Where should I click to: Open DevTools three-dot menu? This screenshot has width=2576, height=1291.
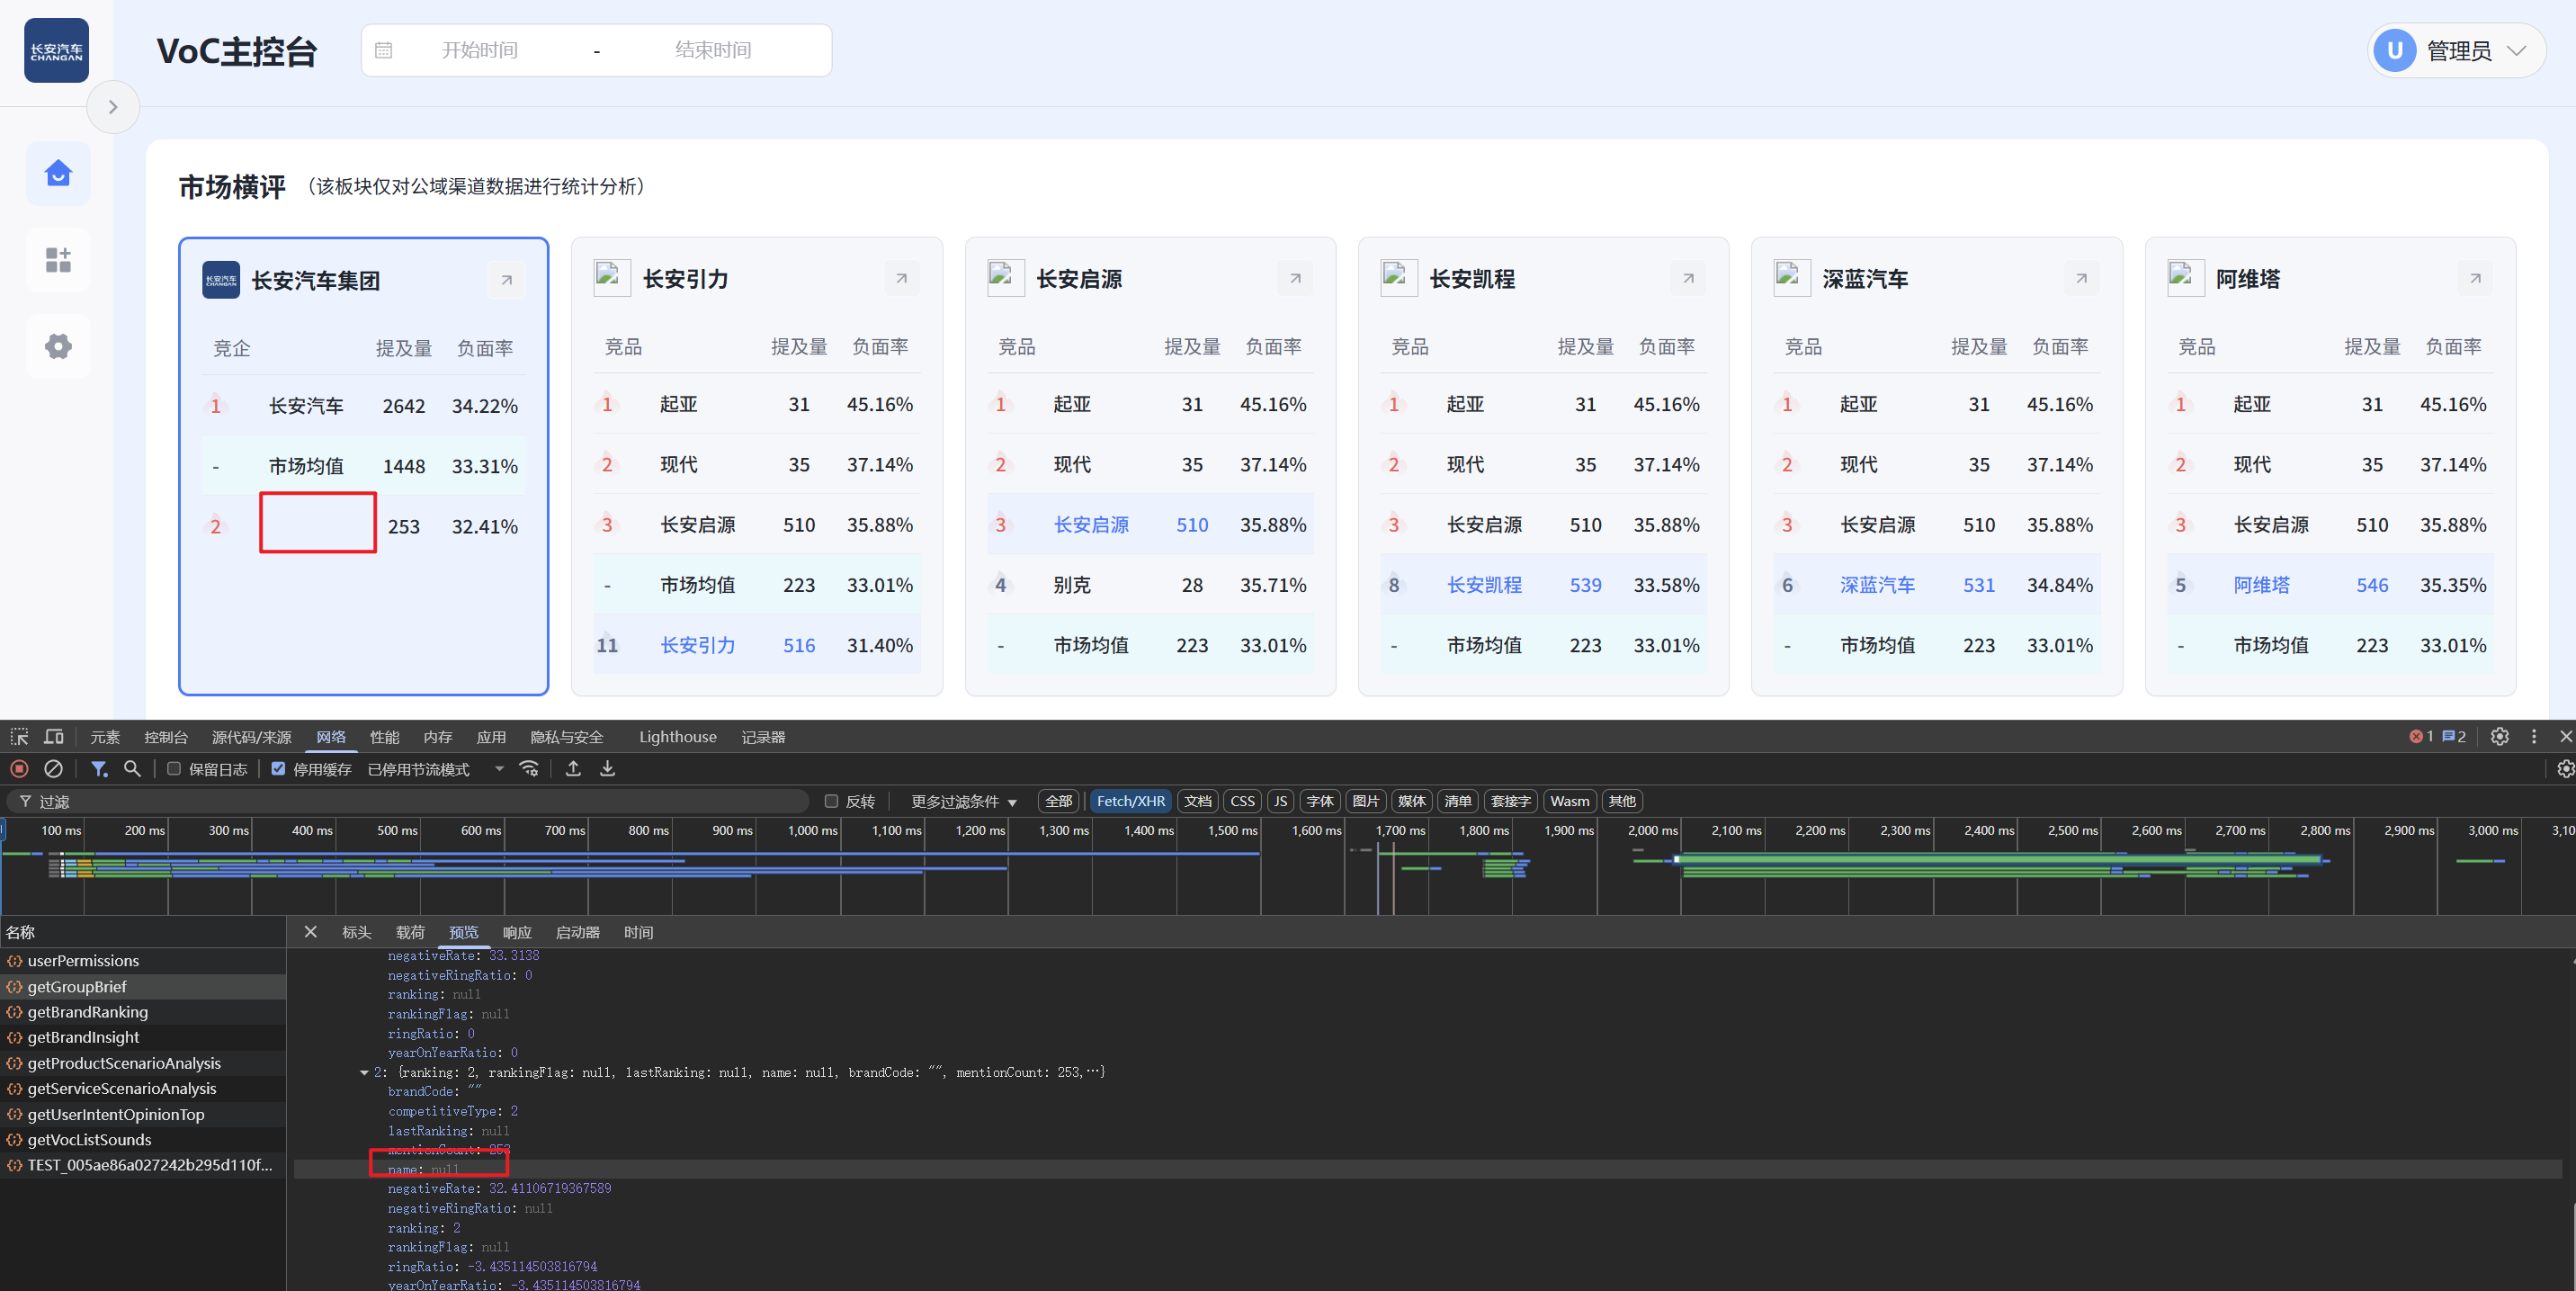[x=2534, y=736]
